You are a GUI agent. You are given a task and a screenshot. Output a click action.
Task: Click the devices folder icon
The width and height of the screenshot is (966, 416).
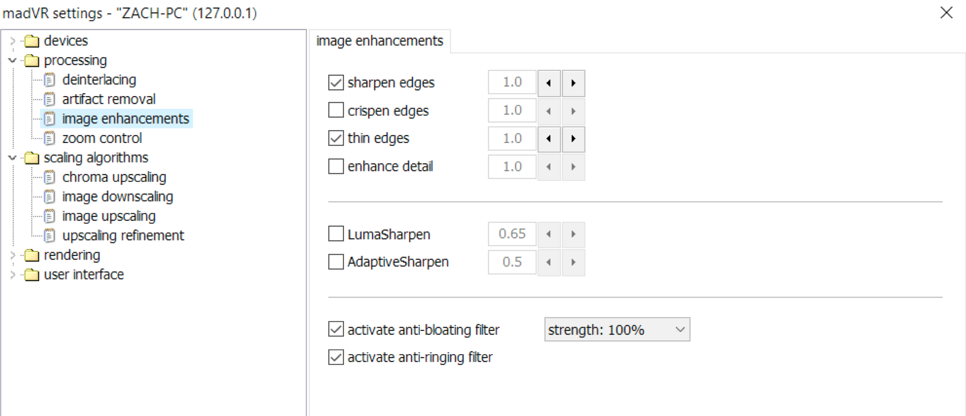point(31,41)
